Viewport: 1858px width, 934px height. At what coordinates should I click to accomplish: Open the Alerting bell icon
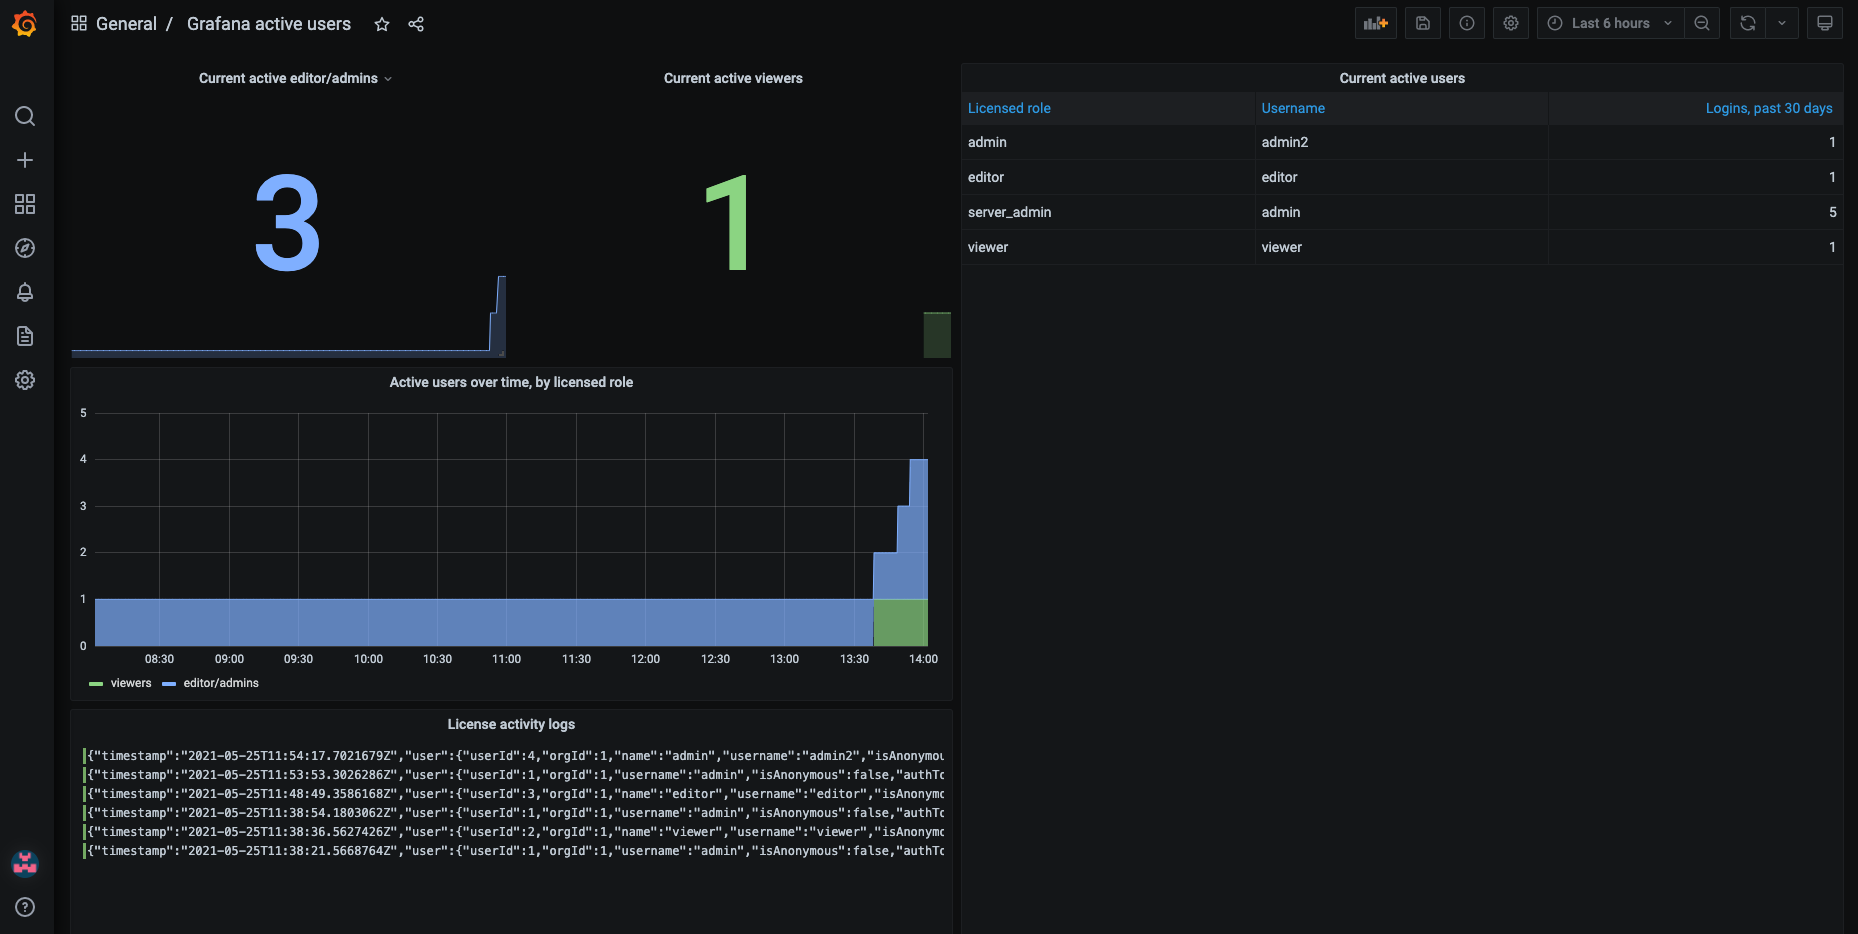coord(25,292)
